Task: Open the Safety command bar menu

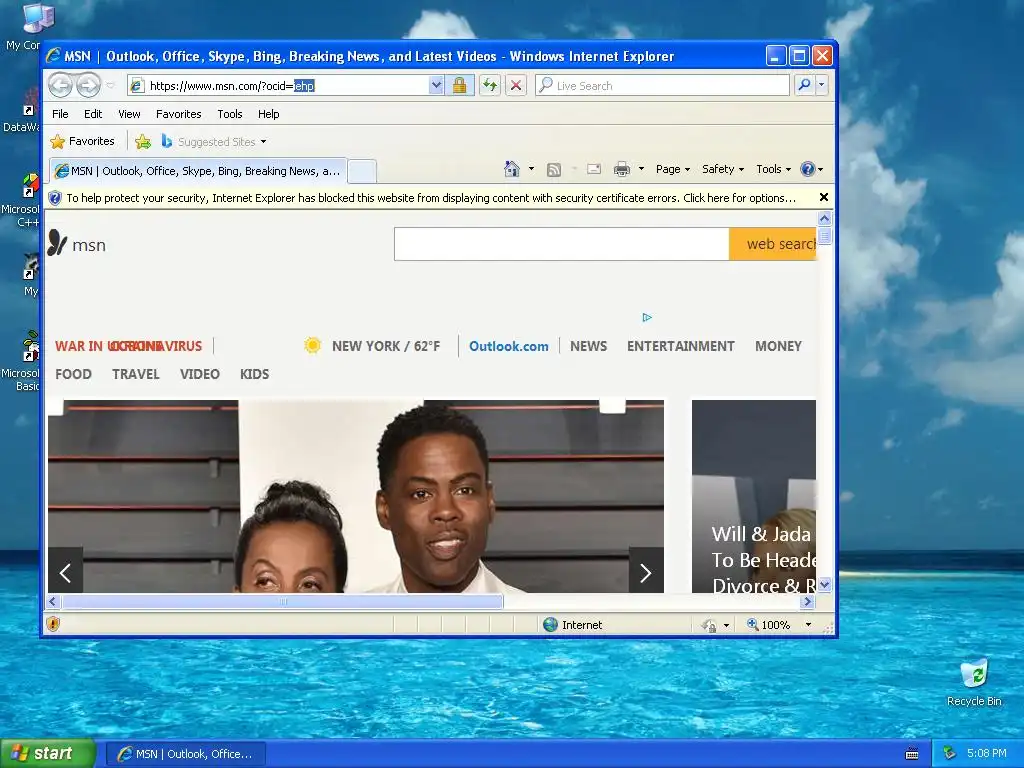Action: (x=723, y=169)
